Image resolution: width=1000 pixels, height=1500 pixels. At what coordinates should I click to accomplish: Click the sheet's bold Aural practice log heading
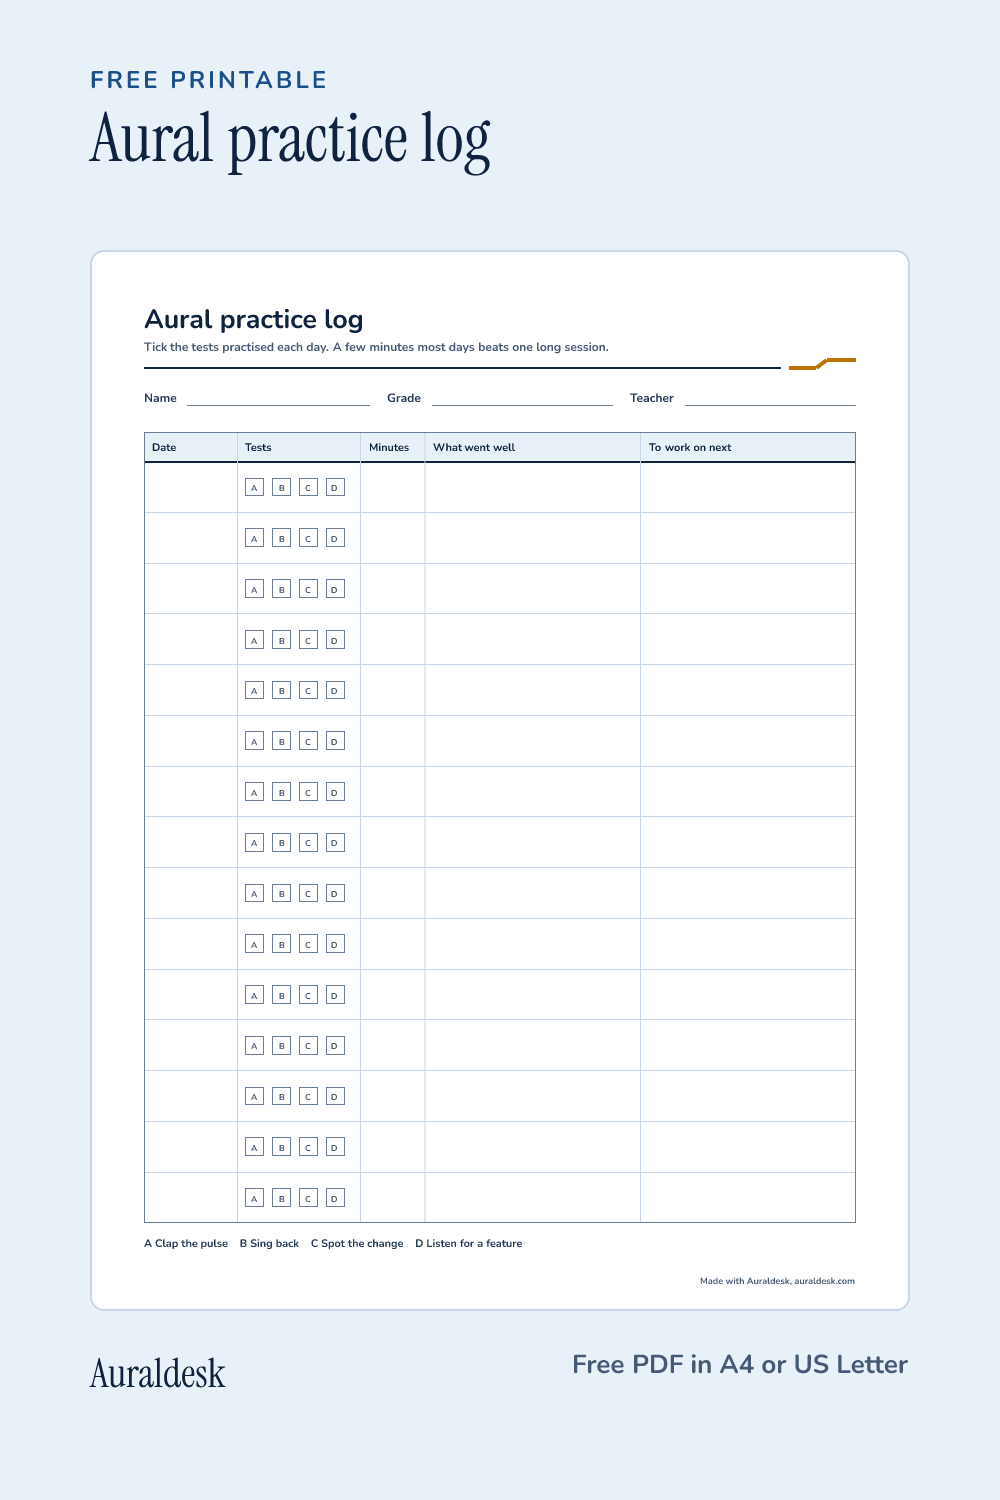254,319
